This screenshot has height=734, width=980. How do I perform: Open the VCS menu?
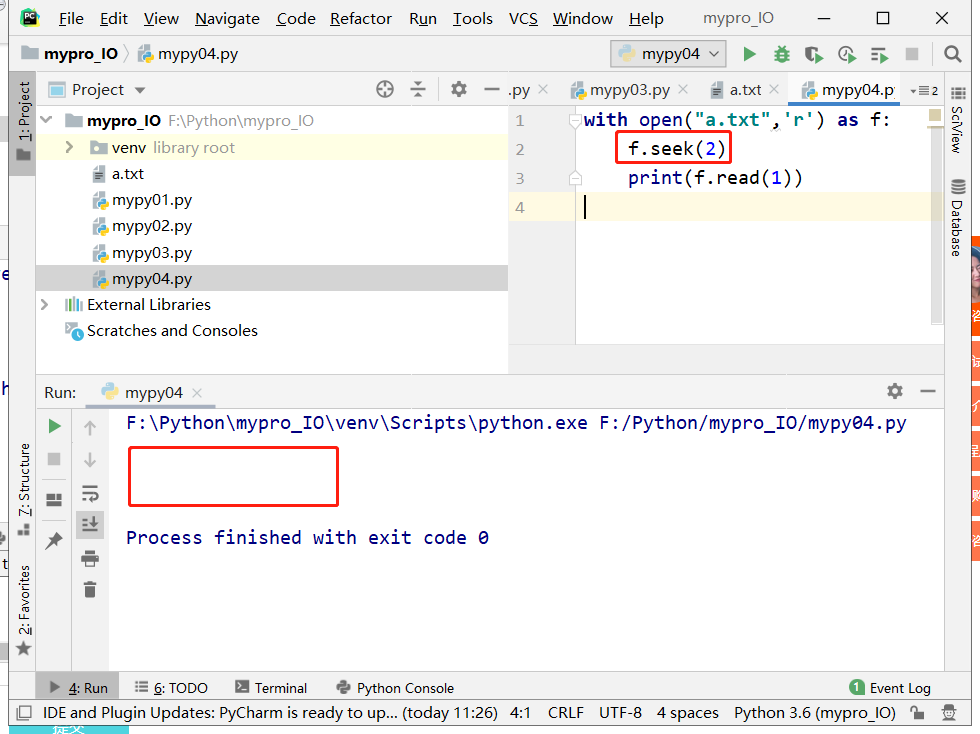523,19
